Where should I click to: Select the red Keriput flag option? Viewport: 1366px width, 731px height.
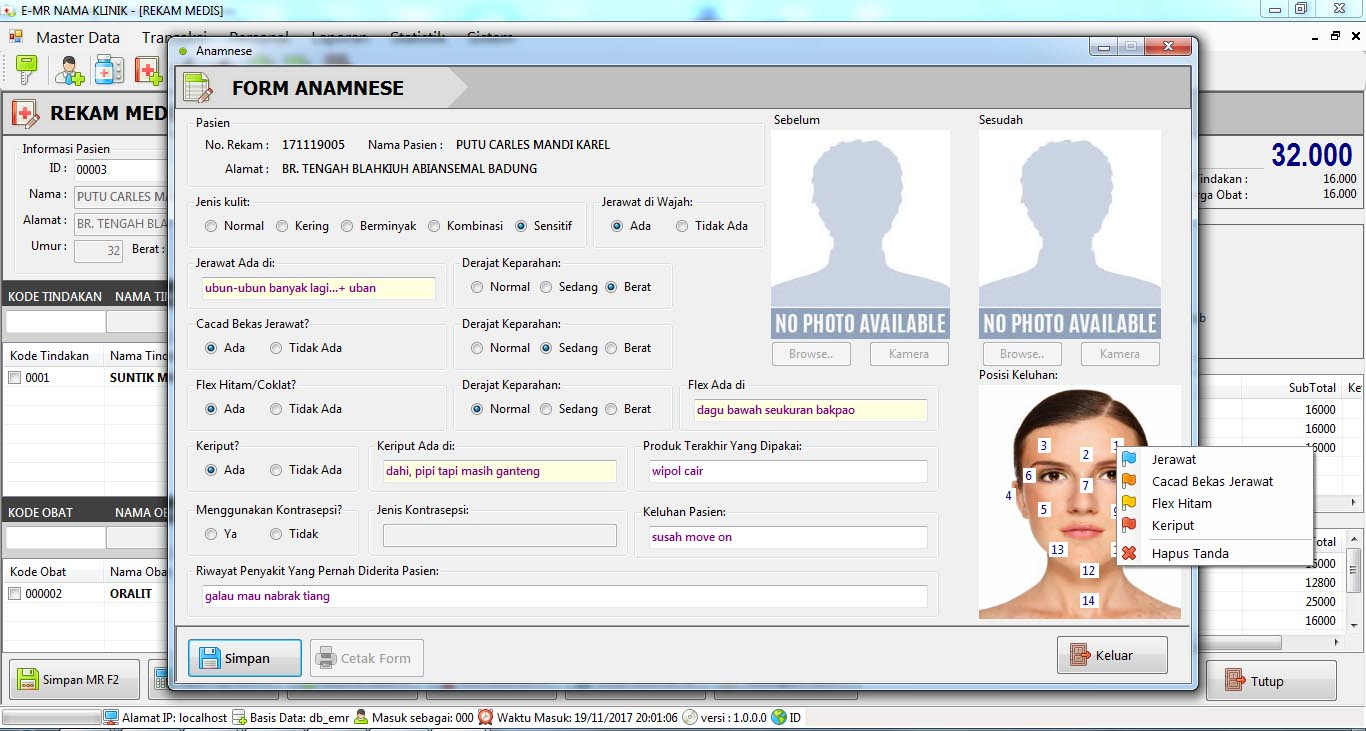click(1172, 526)
